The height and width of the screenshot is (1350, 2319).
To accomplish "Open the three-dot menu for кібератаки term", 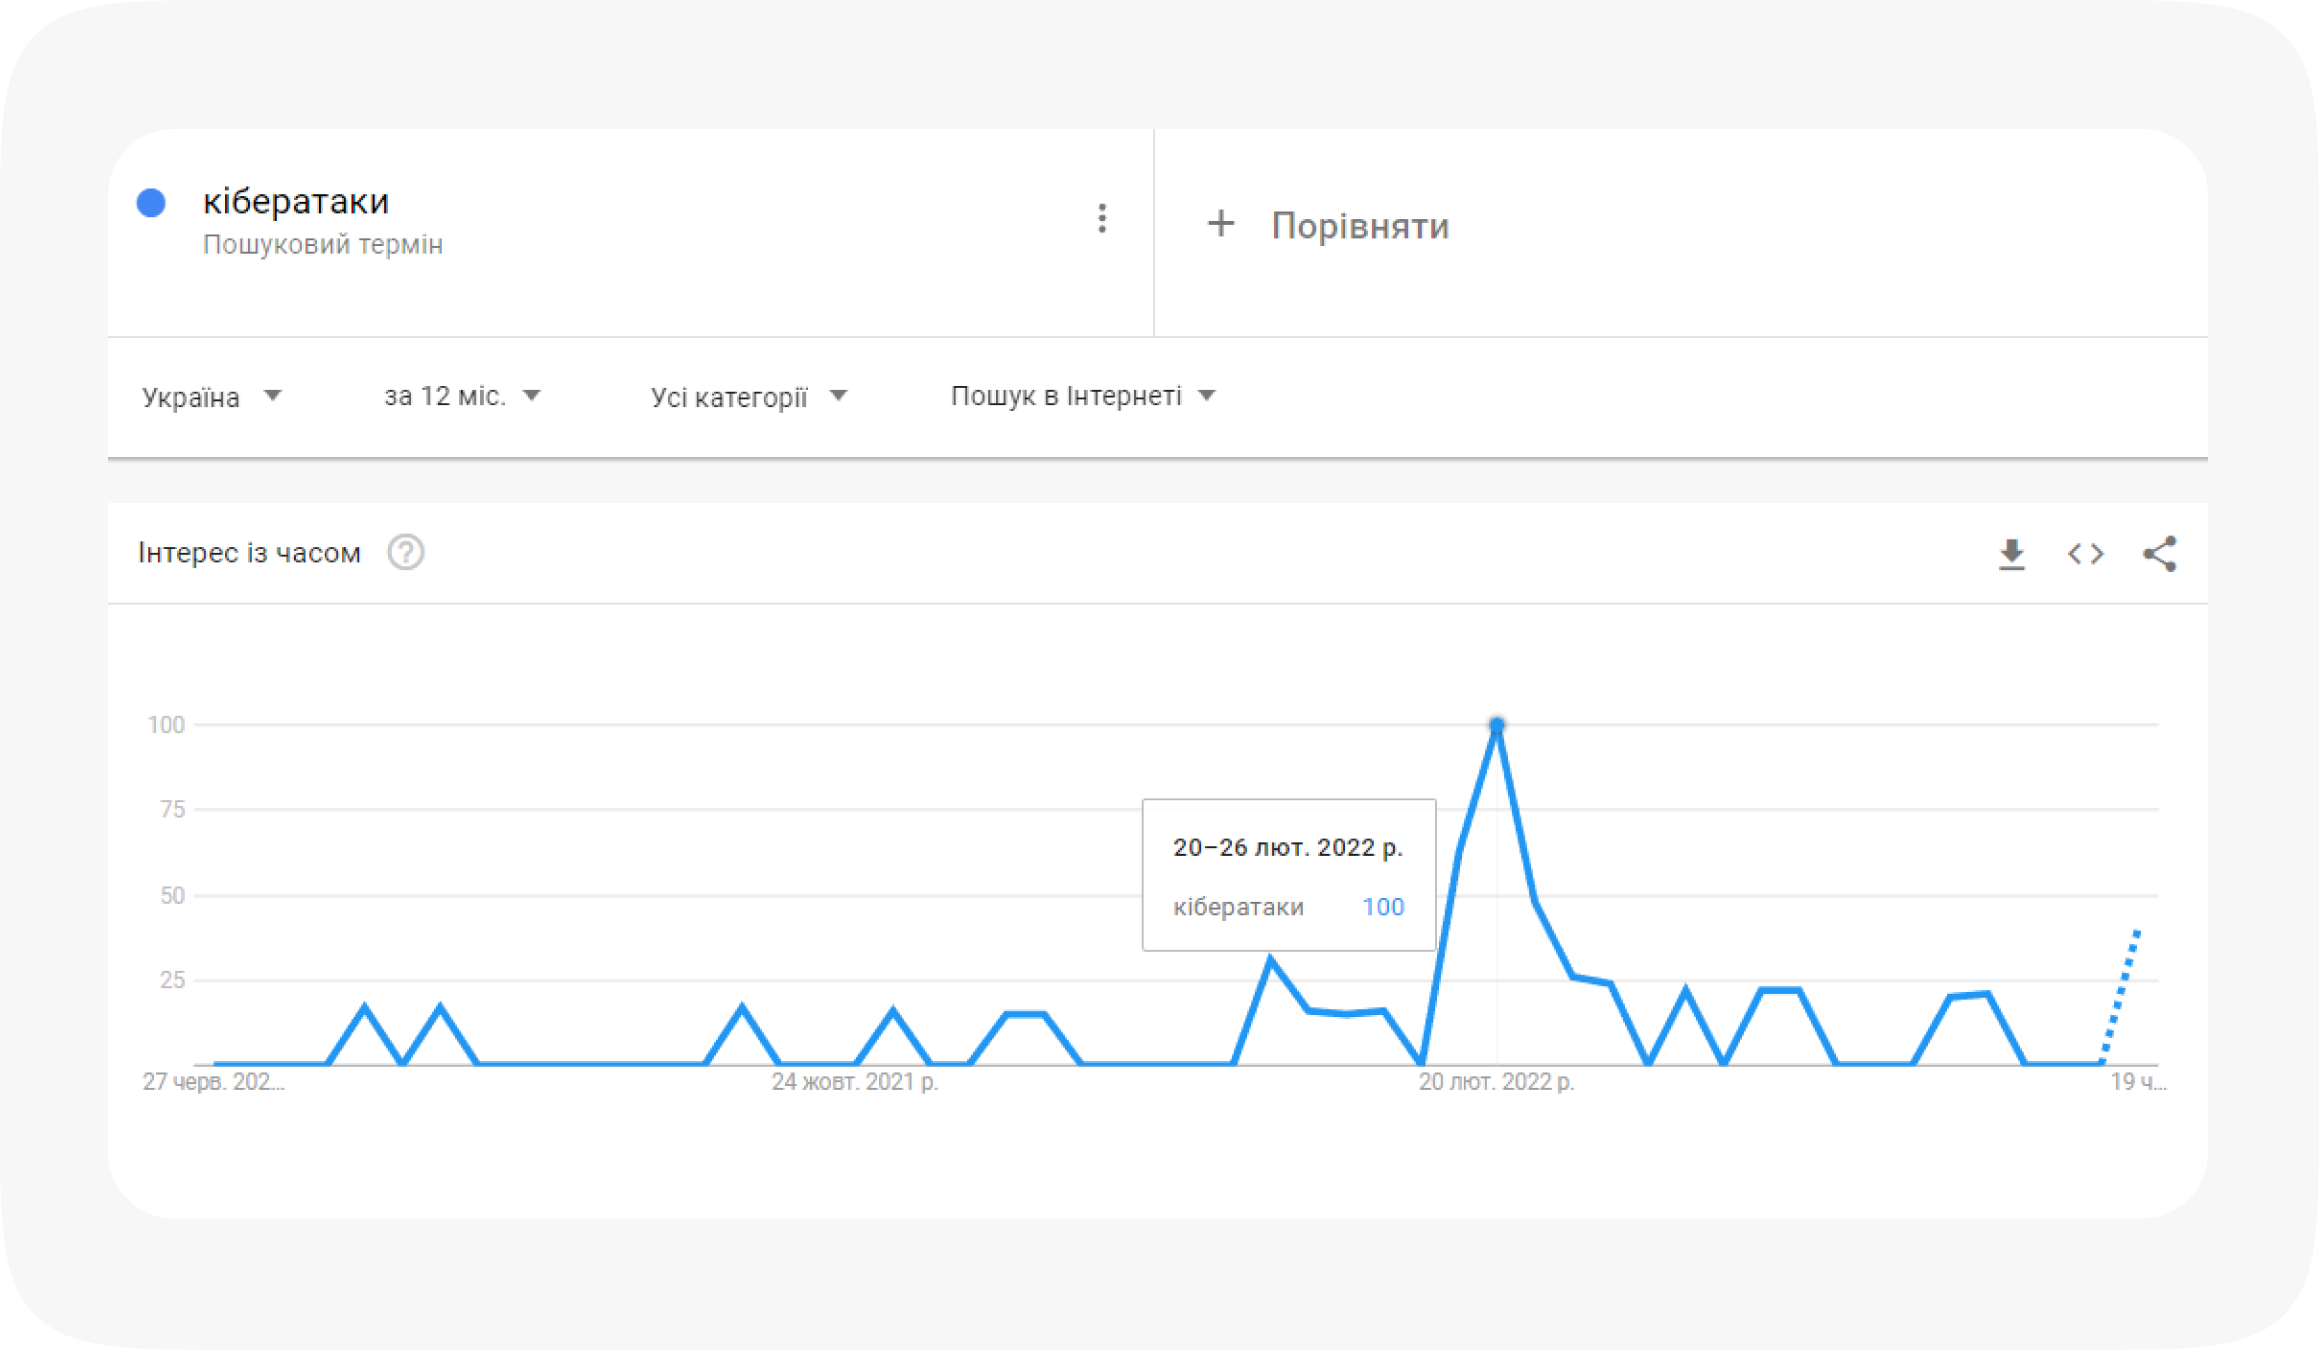I will coord(1102,218).
